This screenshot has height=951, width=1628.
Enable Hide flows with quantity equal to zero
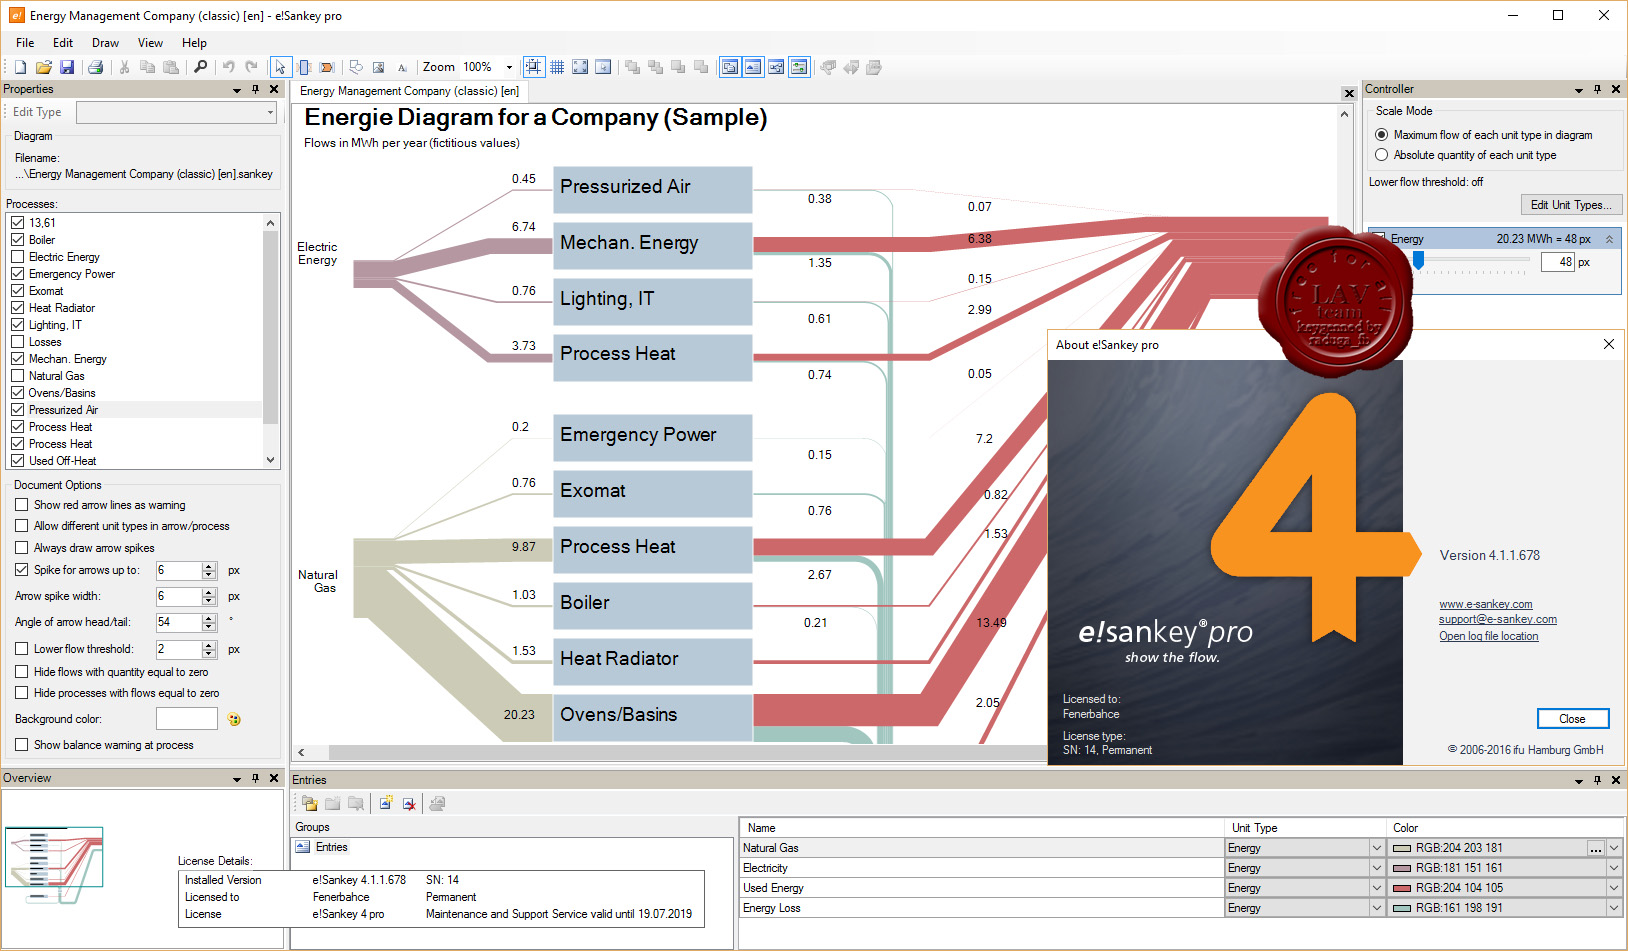click(x=21, y=672)
